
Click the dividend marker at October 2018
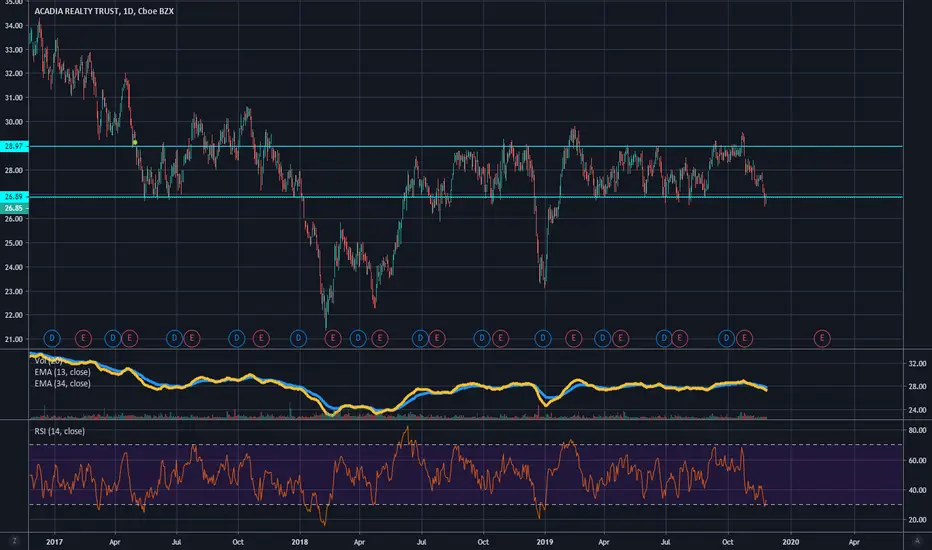pos(482,338)
